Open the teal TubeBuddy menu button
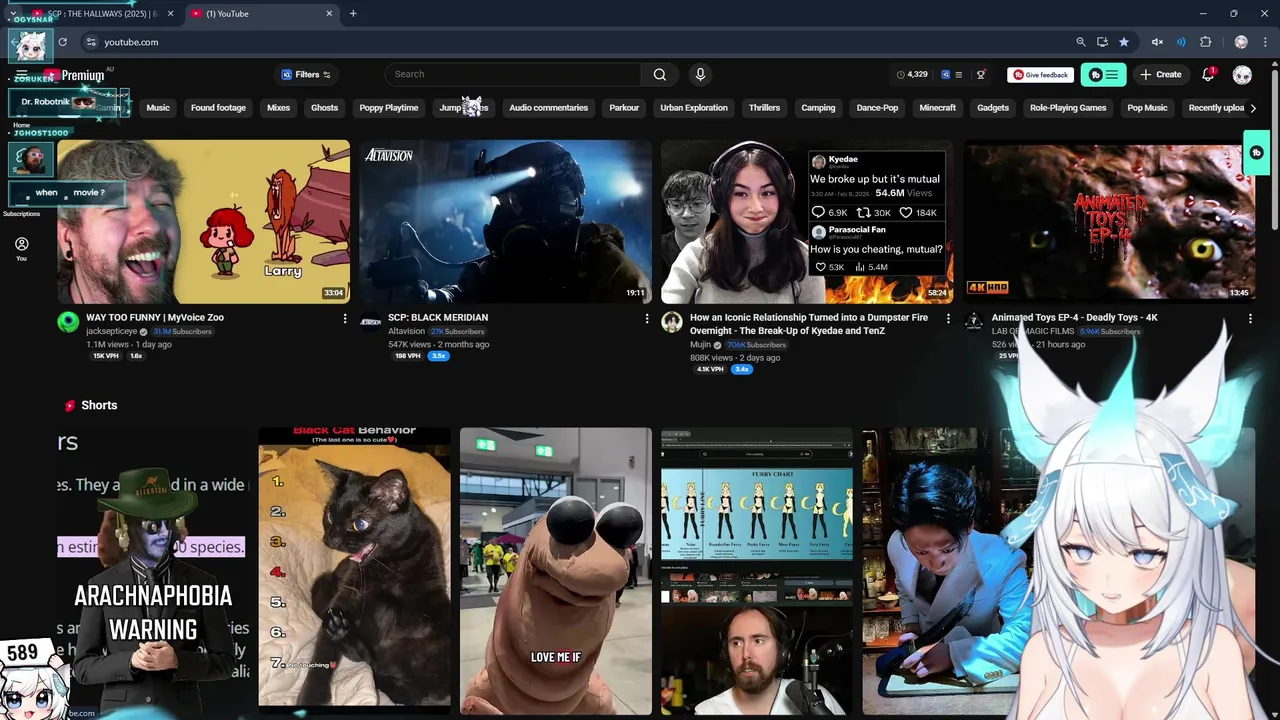Viewport: 1280px width, 720px height. [1103, 74]
